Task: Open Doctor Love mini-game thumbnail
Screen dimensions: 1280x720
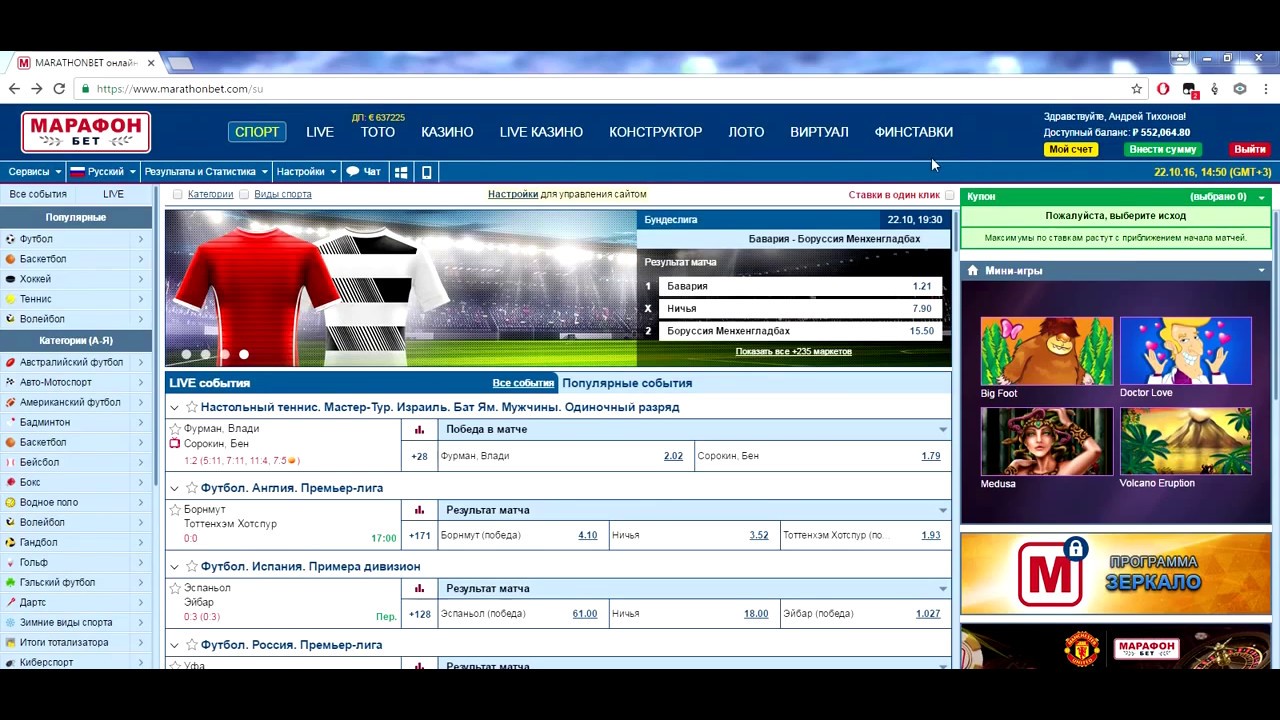Action: 1185,351
